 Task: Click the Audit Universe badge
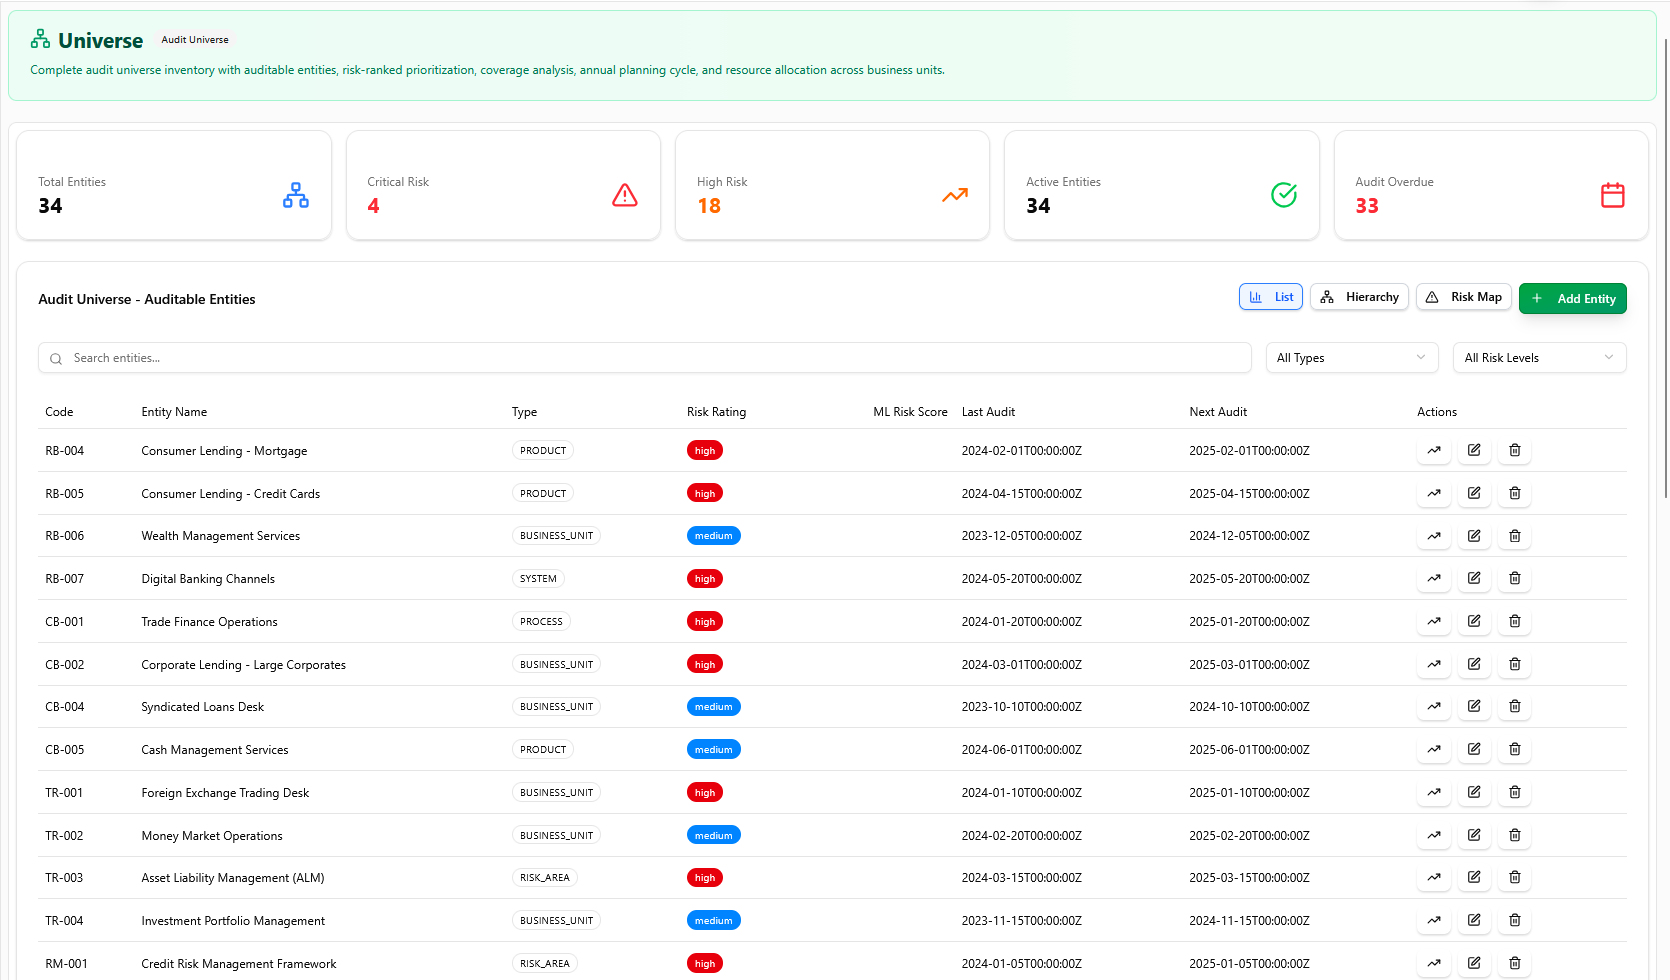tap(195, 40)
